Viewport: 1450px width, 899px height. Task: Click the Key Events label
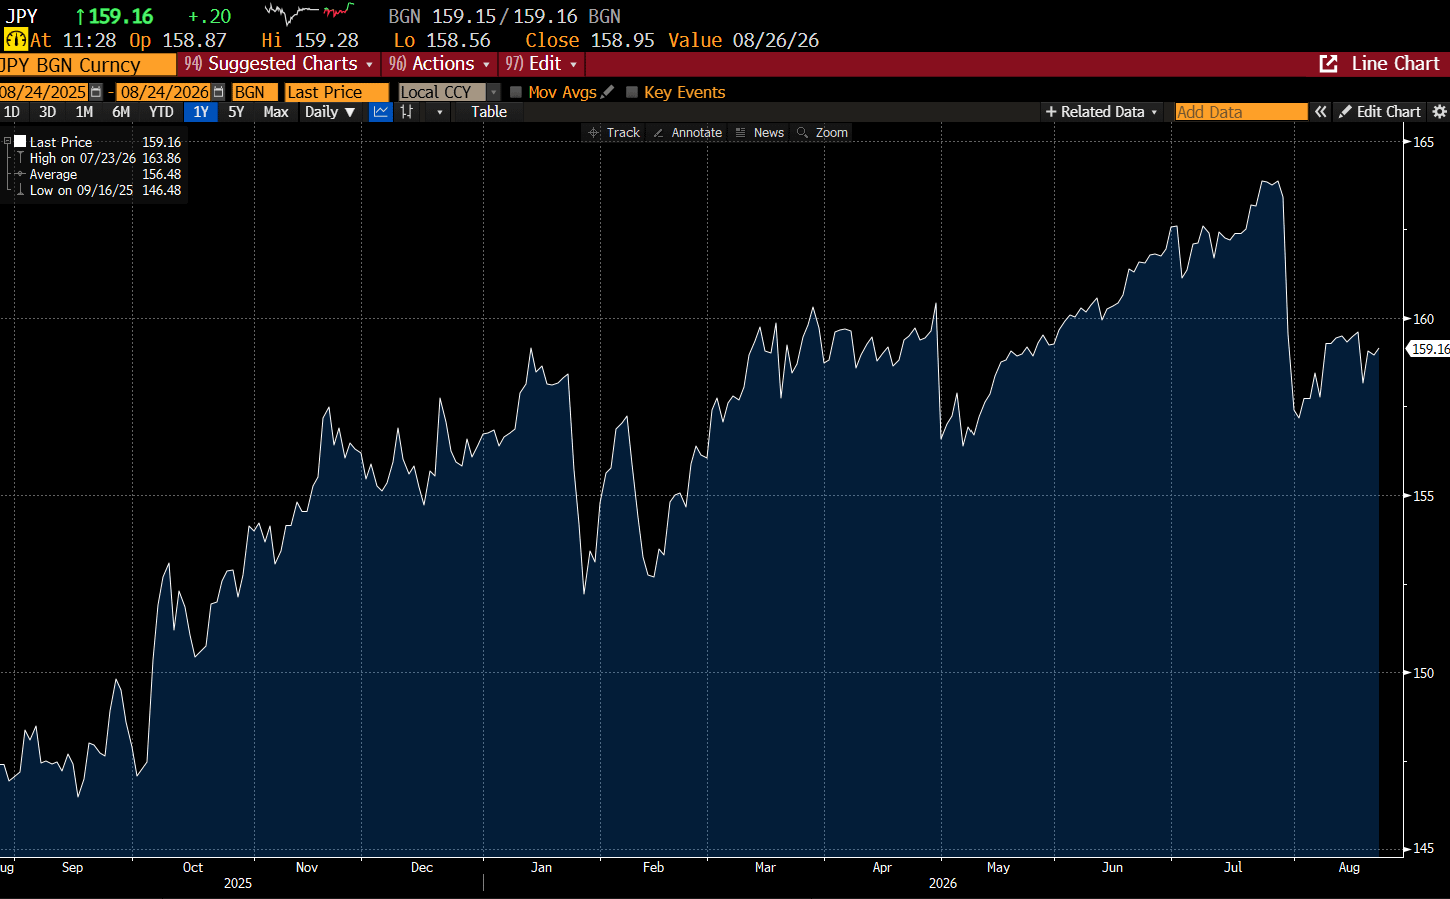685,92
